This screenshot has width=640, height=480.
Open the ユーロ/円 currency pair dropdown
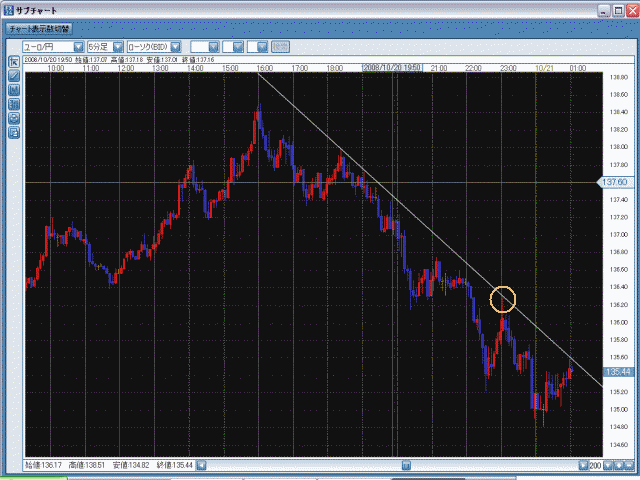78,47
